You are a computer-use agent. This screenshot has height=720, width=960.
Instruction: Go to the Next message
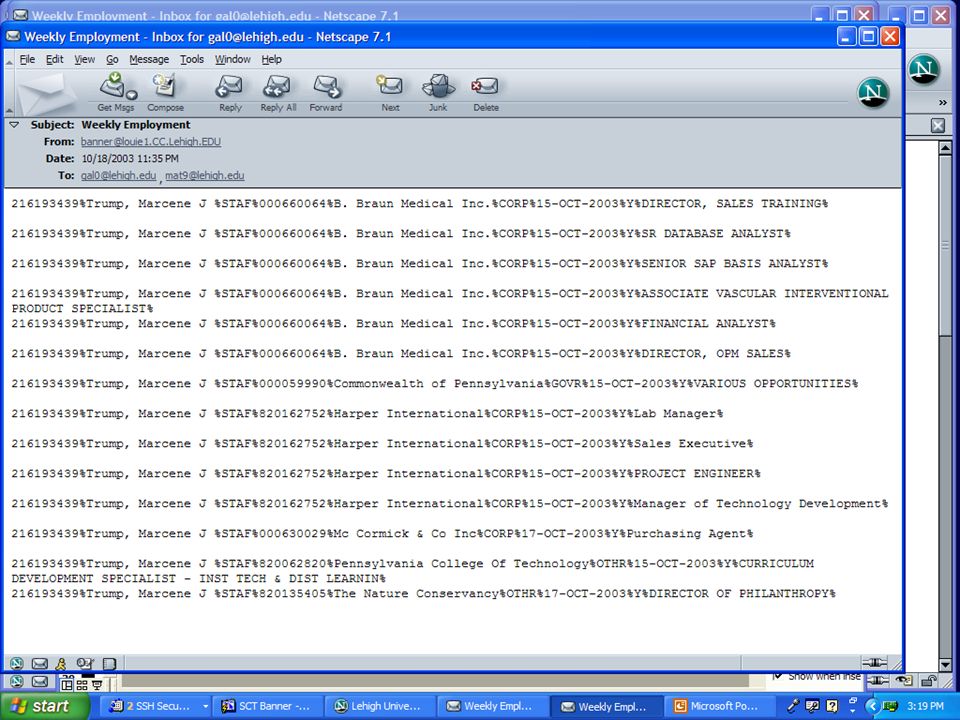tap(390, 92)
